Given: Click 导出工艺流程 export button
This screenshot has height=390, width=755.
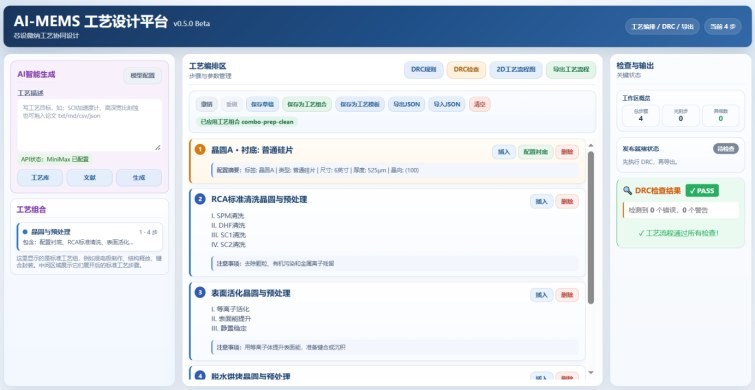Looking at the screenshot, I should [x=571, y=70].
